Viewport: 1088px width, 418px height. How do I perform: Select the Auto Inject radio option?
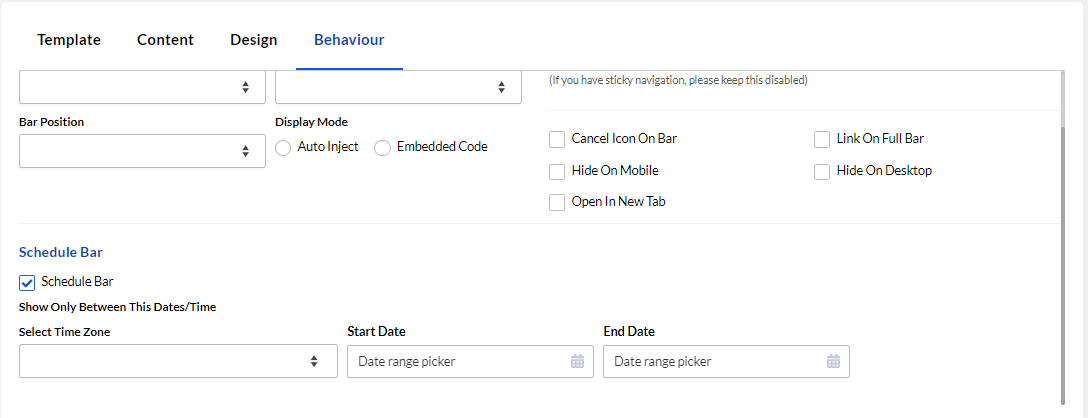click(283, 148)
